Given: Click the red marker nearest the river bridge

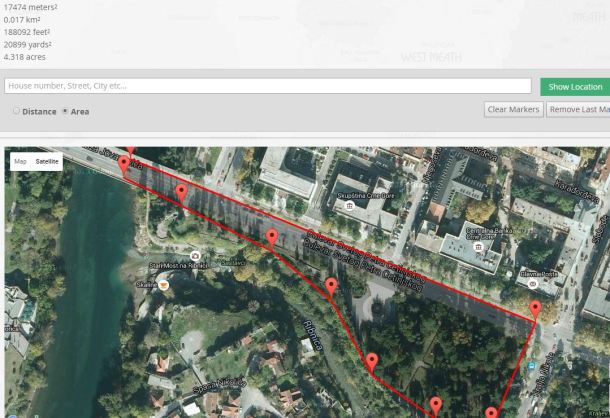Looking at the screenshot, I should coord(123,164).
